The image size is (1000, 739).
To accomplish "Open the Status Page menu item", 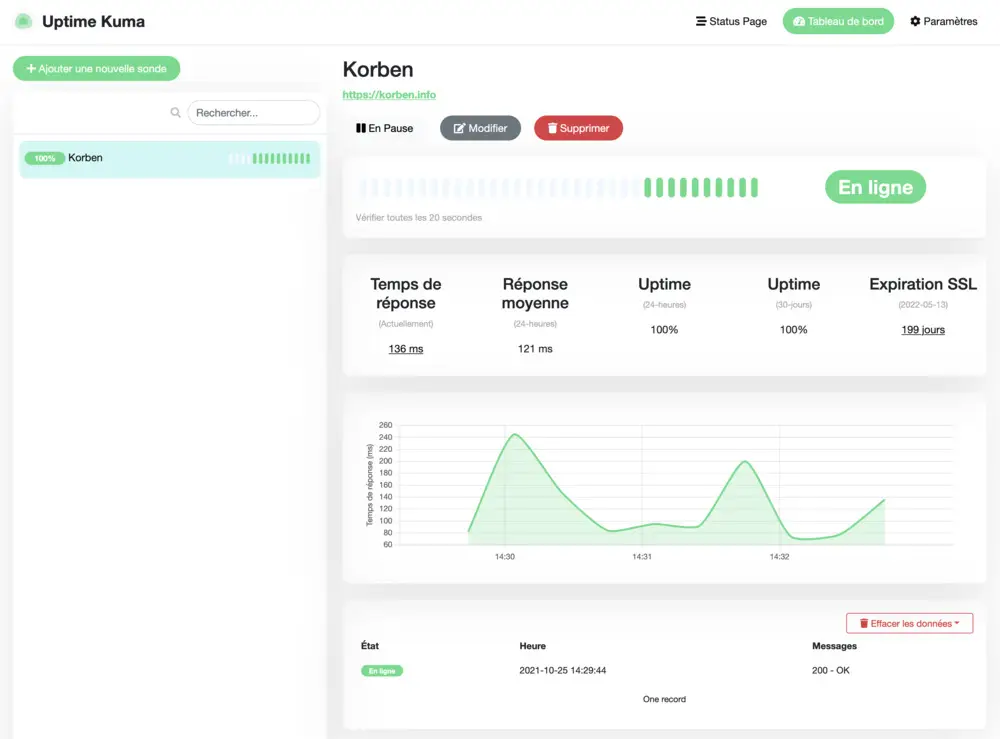I will click(731, 21).
